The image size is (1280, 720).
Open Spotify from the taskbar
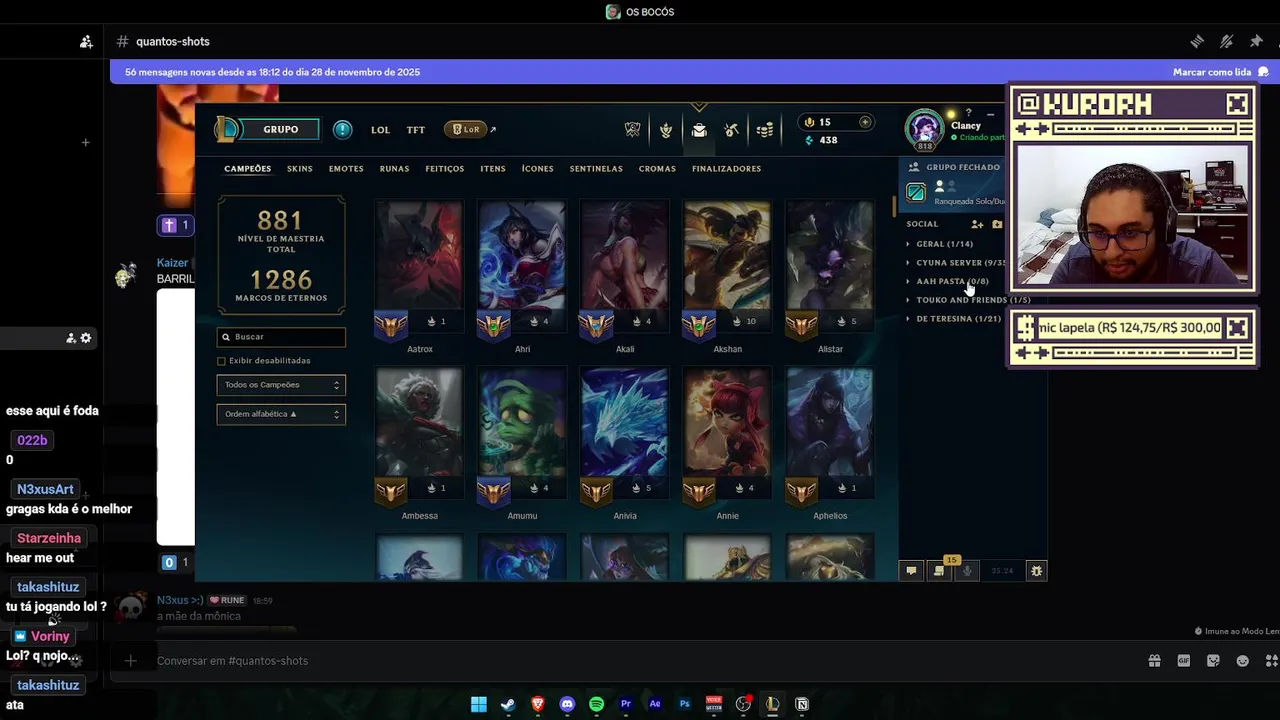(597, 704)
